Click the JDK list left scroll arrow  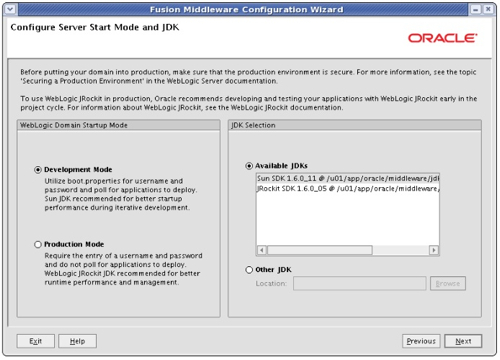[262, 250]
